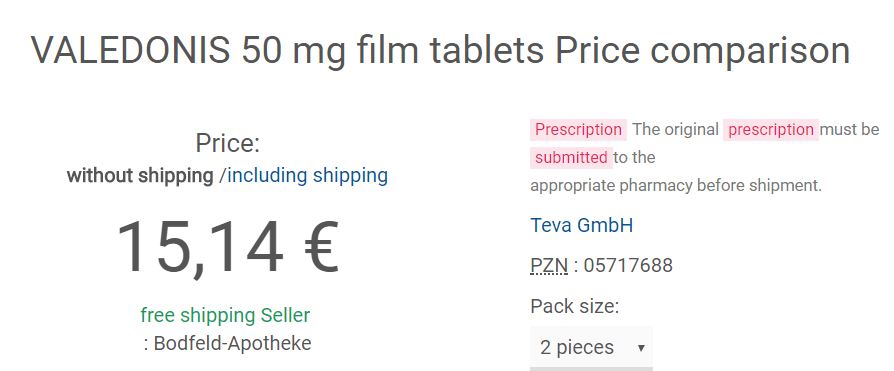Click the small arrow in pack size selector
Image resolution: width=894 pixels, height=371 pixels.
(641, 348)
